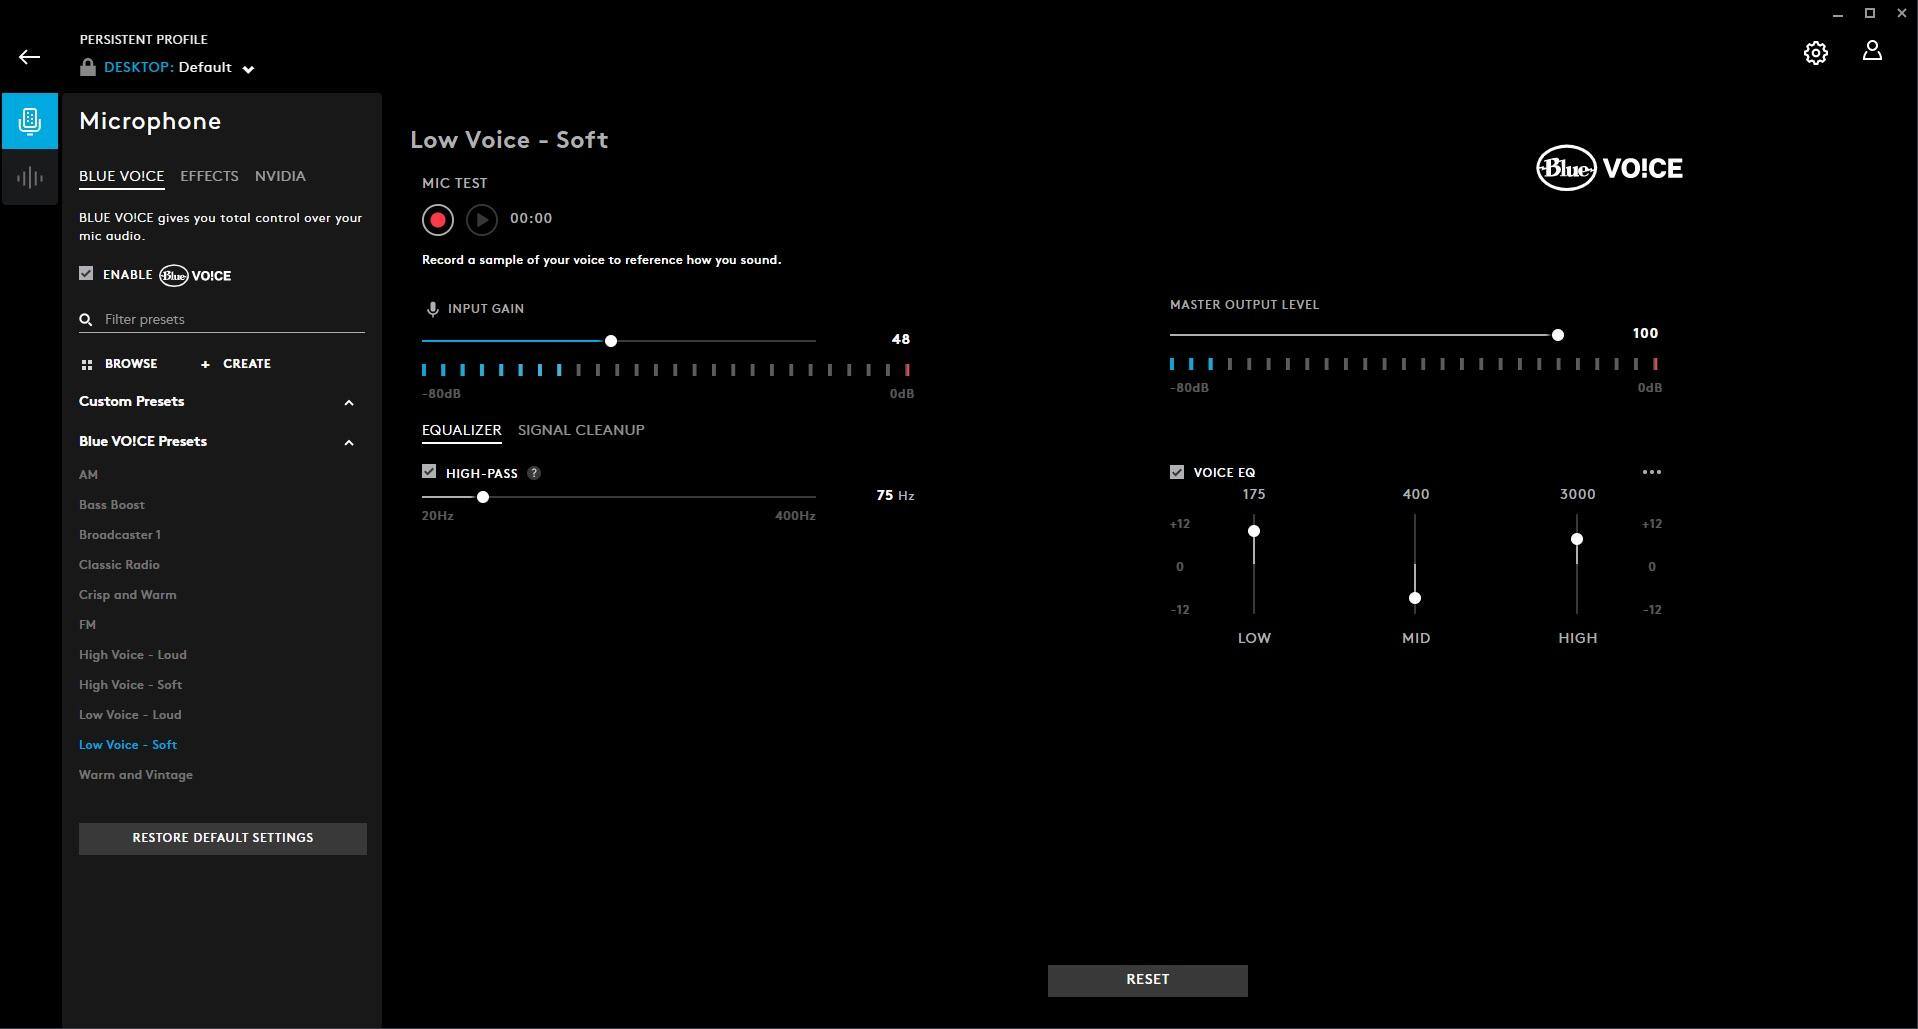This screenshot has height=1029, width=1918.
Task: Click the Browse presets grid icon
Action: point(87,365)
